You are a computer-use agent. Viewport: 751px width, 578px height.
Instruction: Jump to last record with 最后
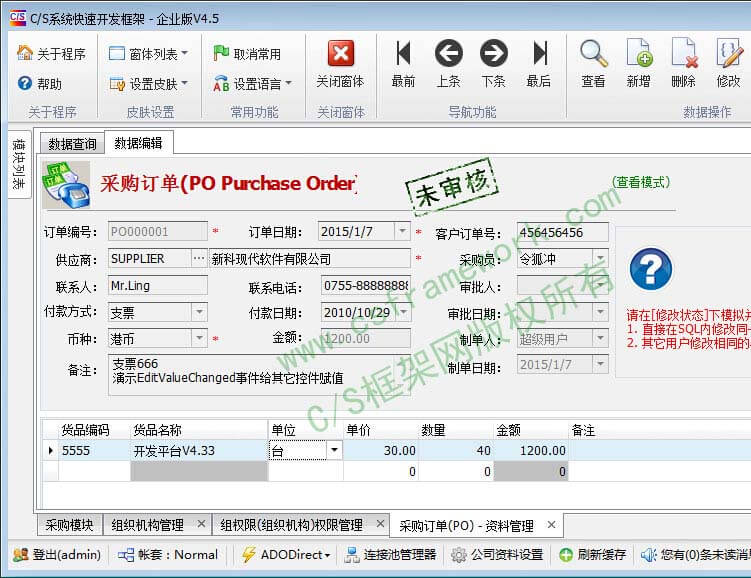click(539, 54)
